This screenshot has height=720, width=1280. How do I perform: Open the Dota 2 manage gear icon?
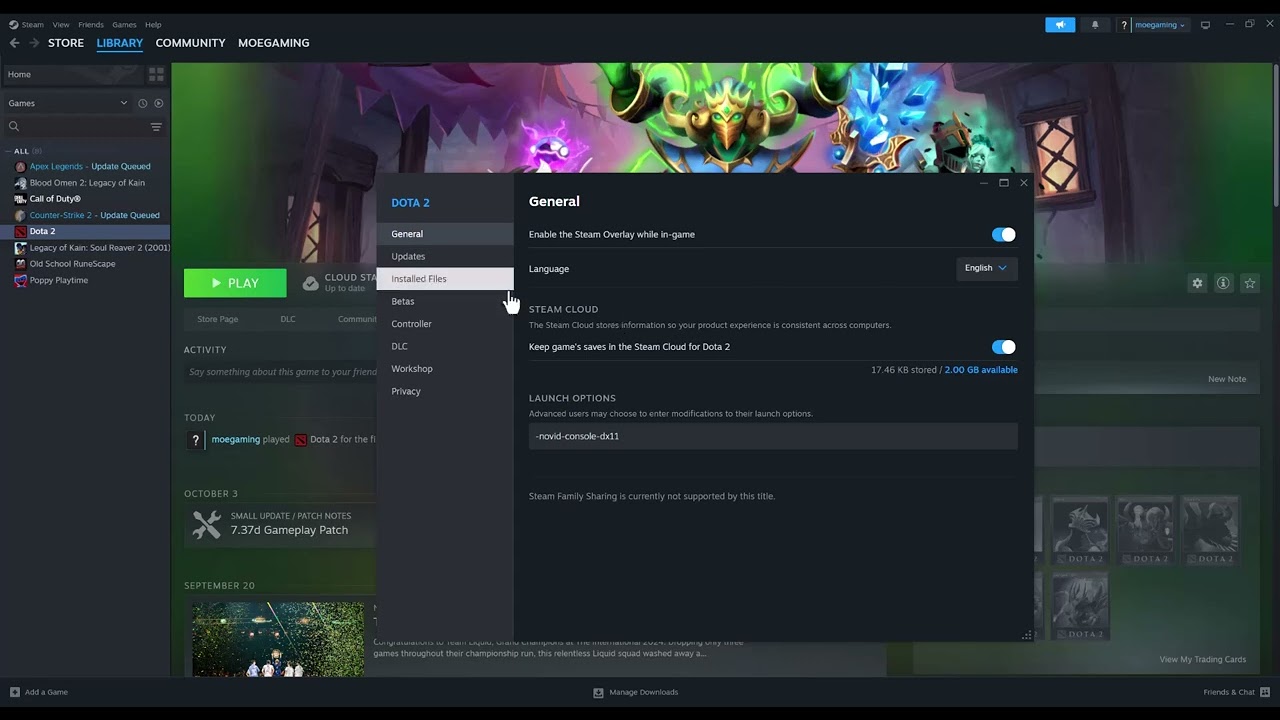1197,283
